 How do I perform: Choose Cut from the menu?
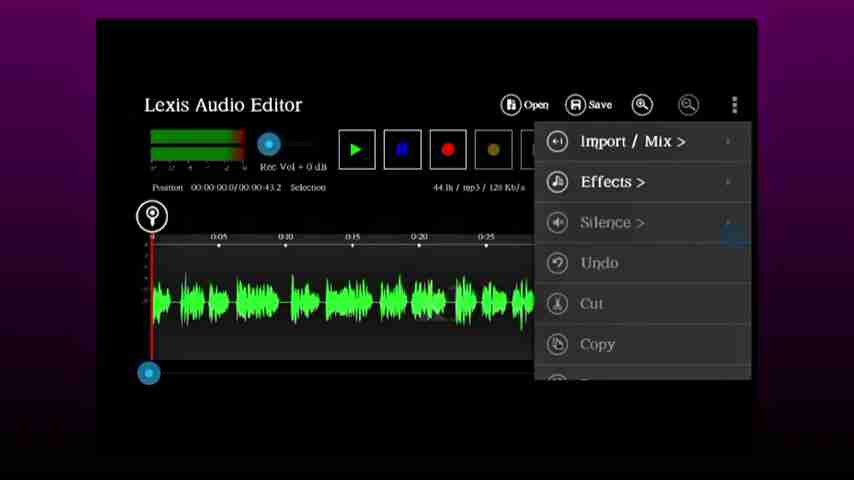(x=643, y=303)
